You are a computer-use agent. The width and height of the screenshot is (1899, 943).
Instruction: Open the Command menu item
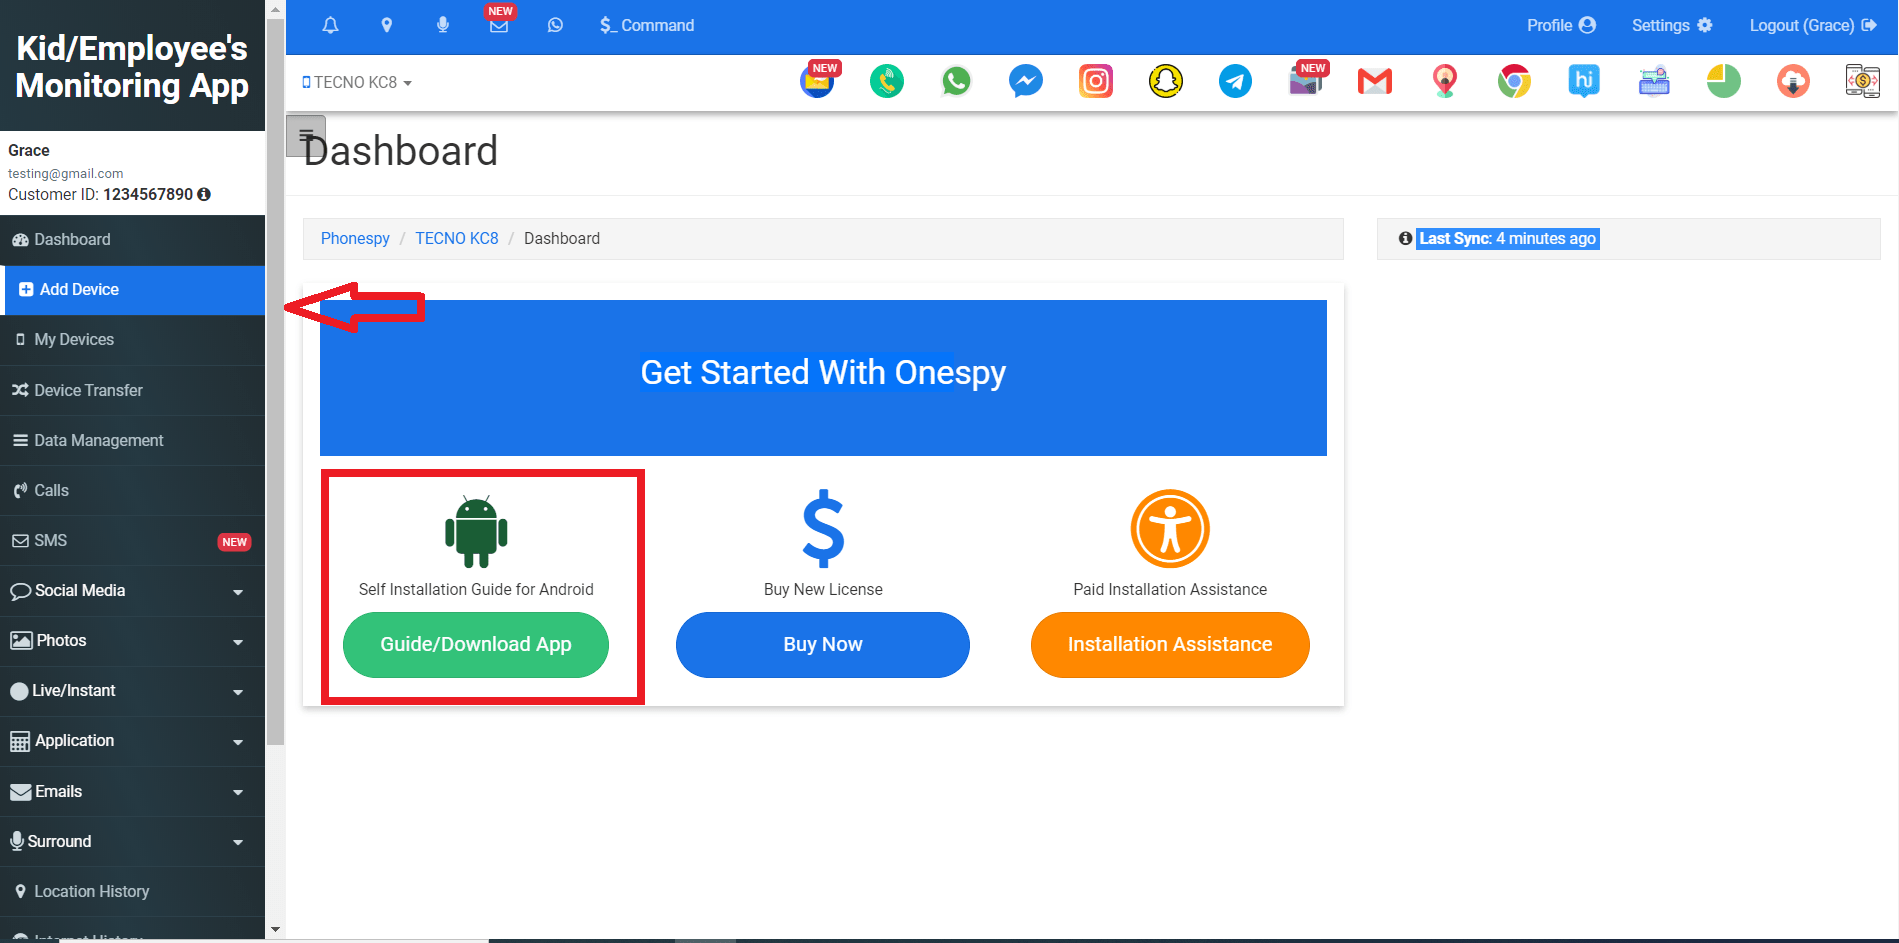click(647, 25)
